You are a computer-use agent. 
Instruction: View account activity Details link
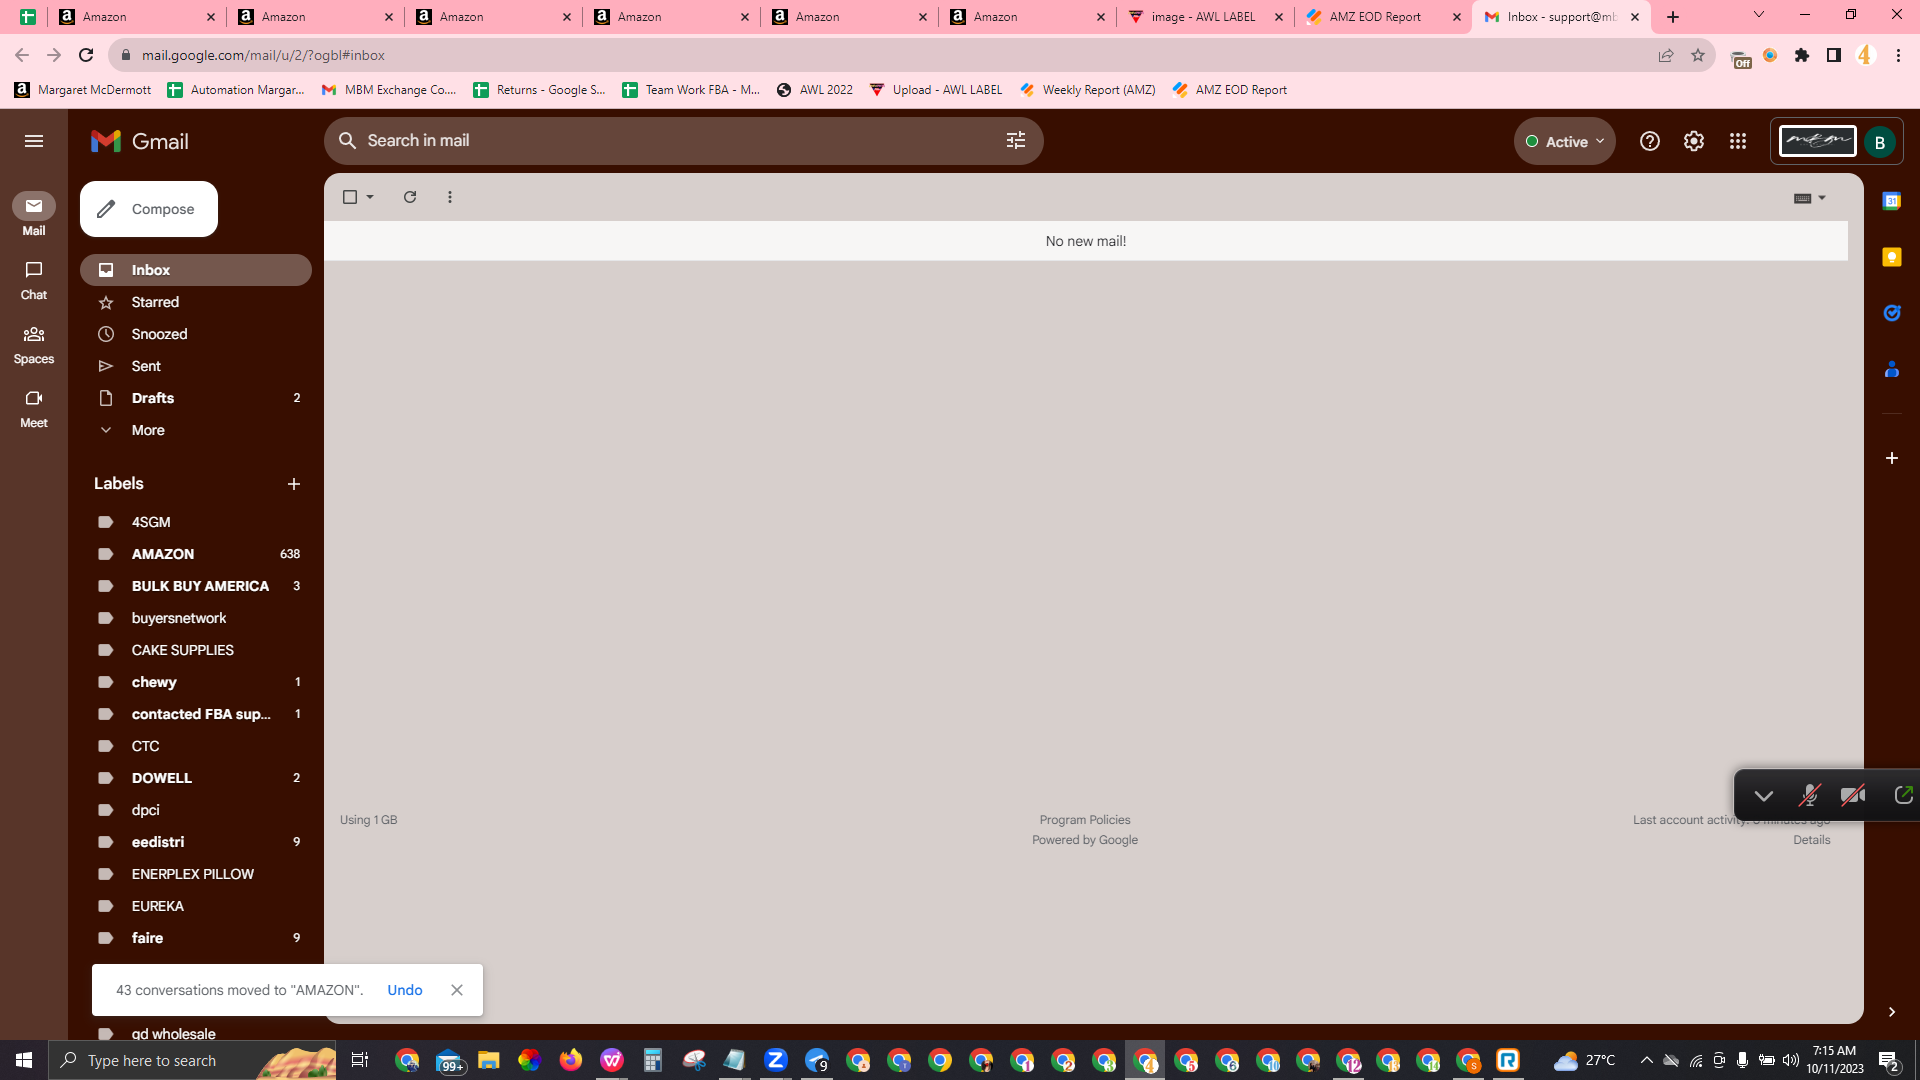(1812, 840)
